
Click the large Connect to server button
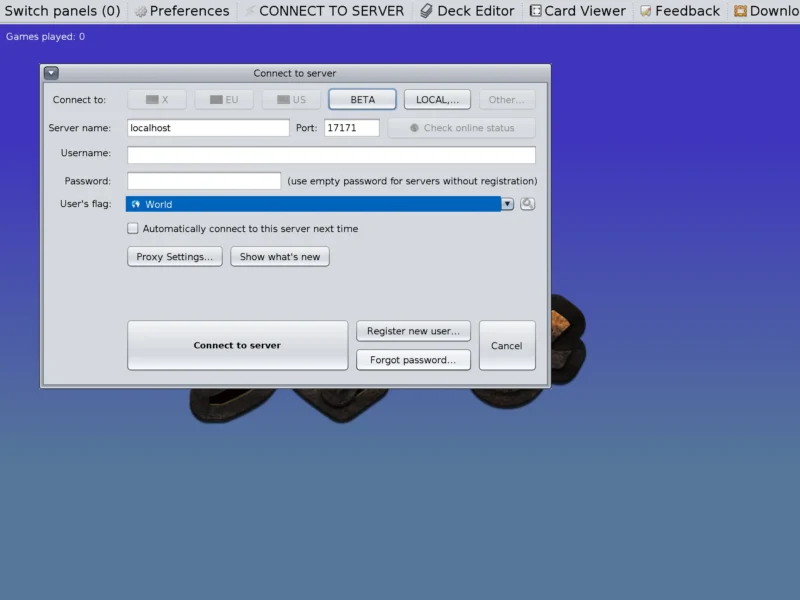[238, 345]
